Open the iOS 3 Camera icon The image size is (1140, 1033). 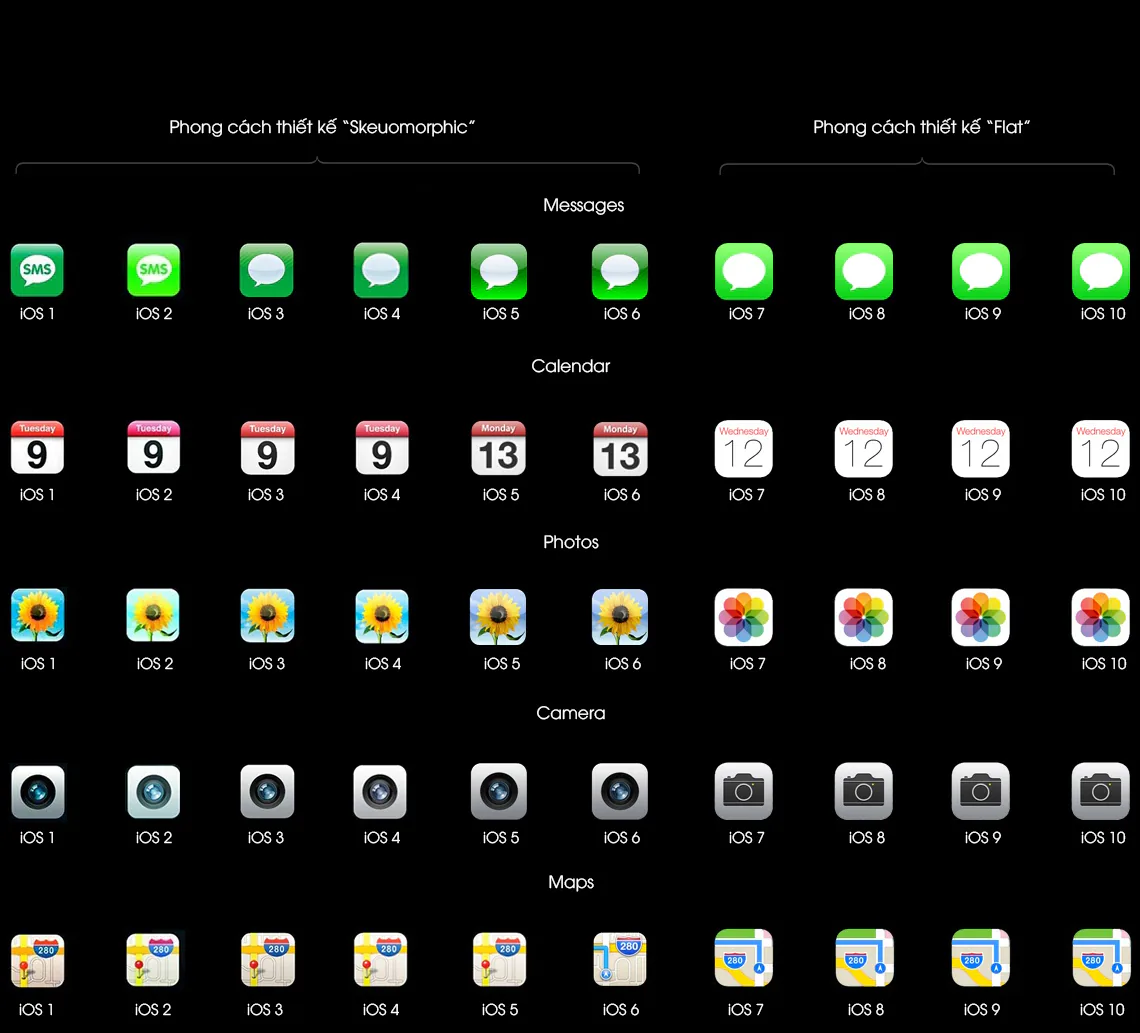coord(268,792)
